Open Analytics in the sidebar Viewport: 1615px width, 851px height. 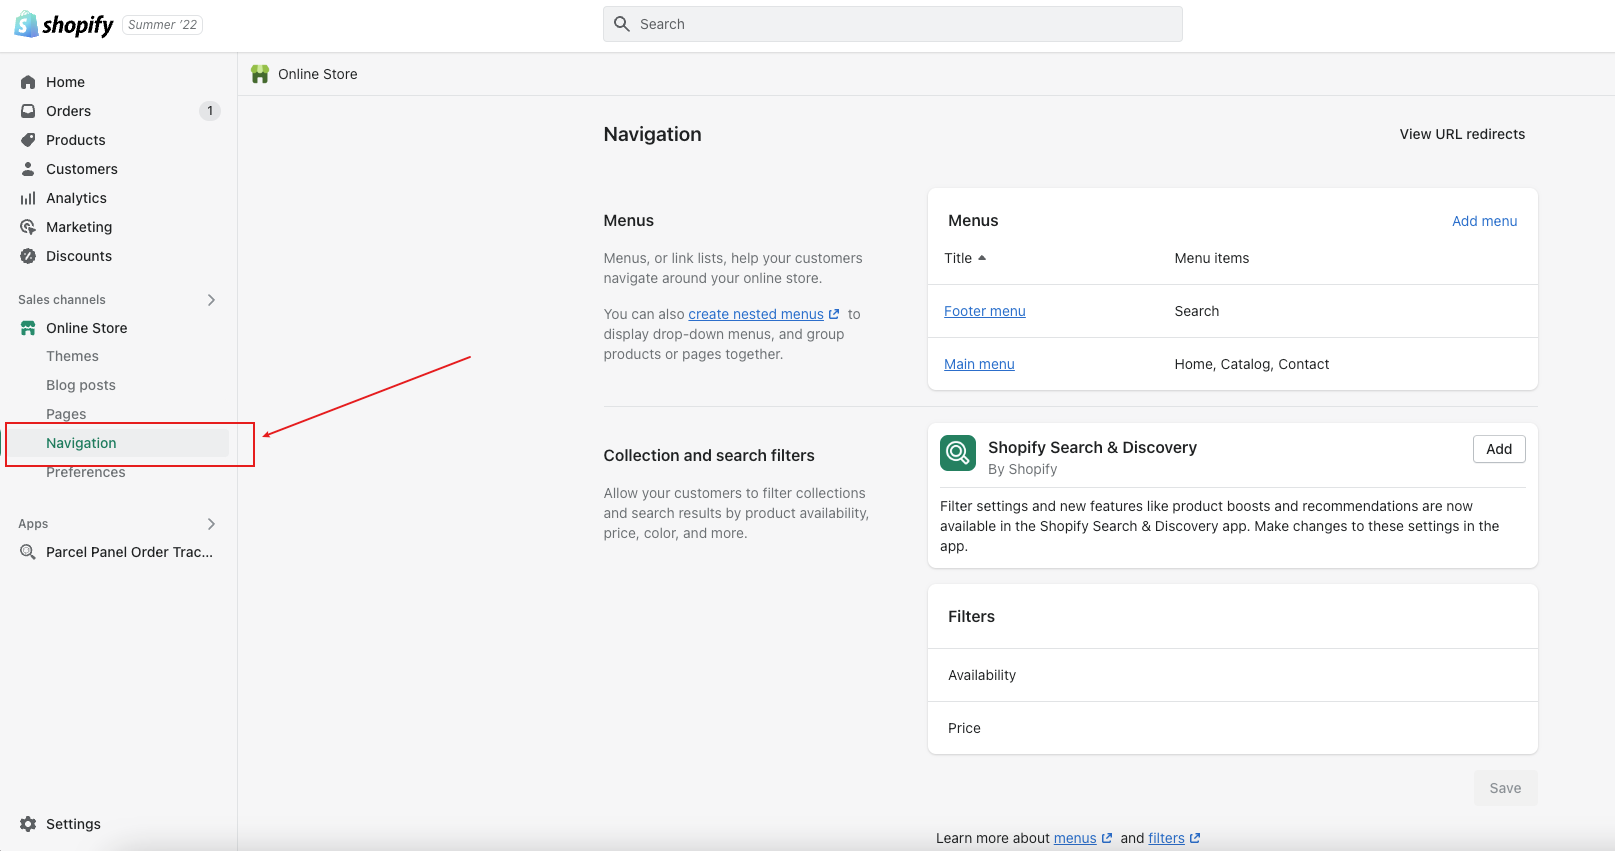point(76,198)
